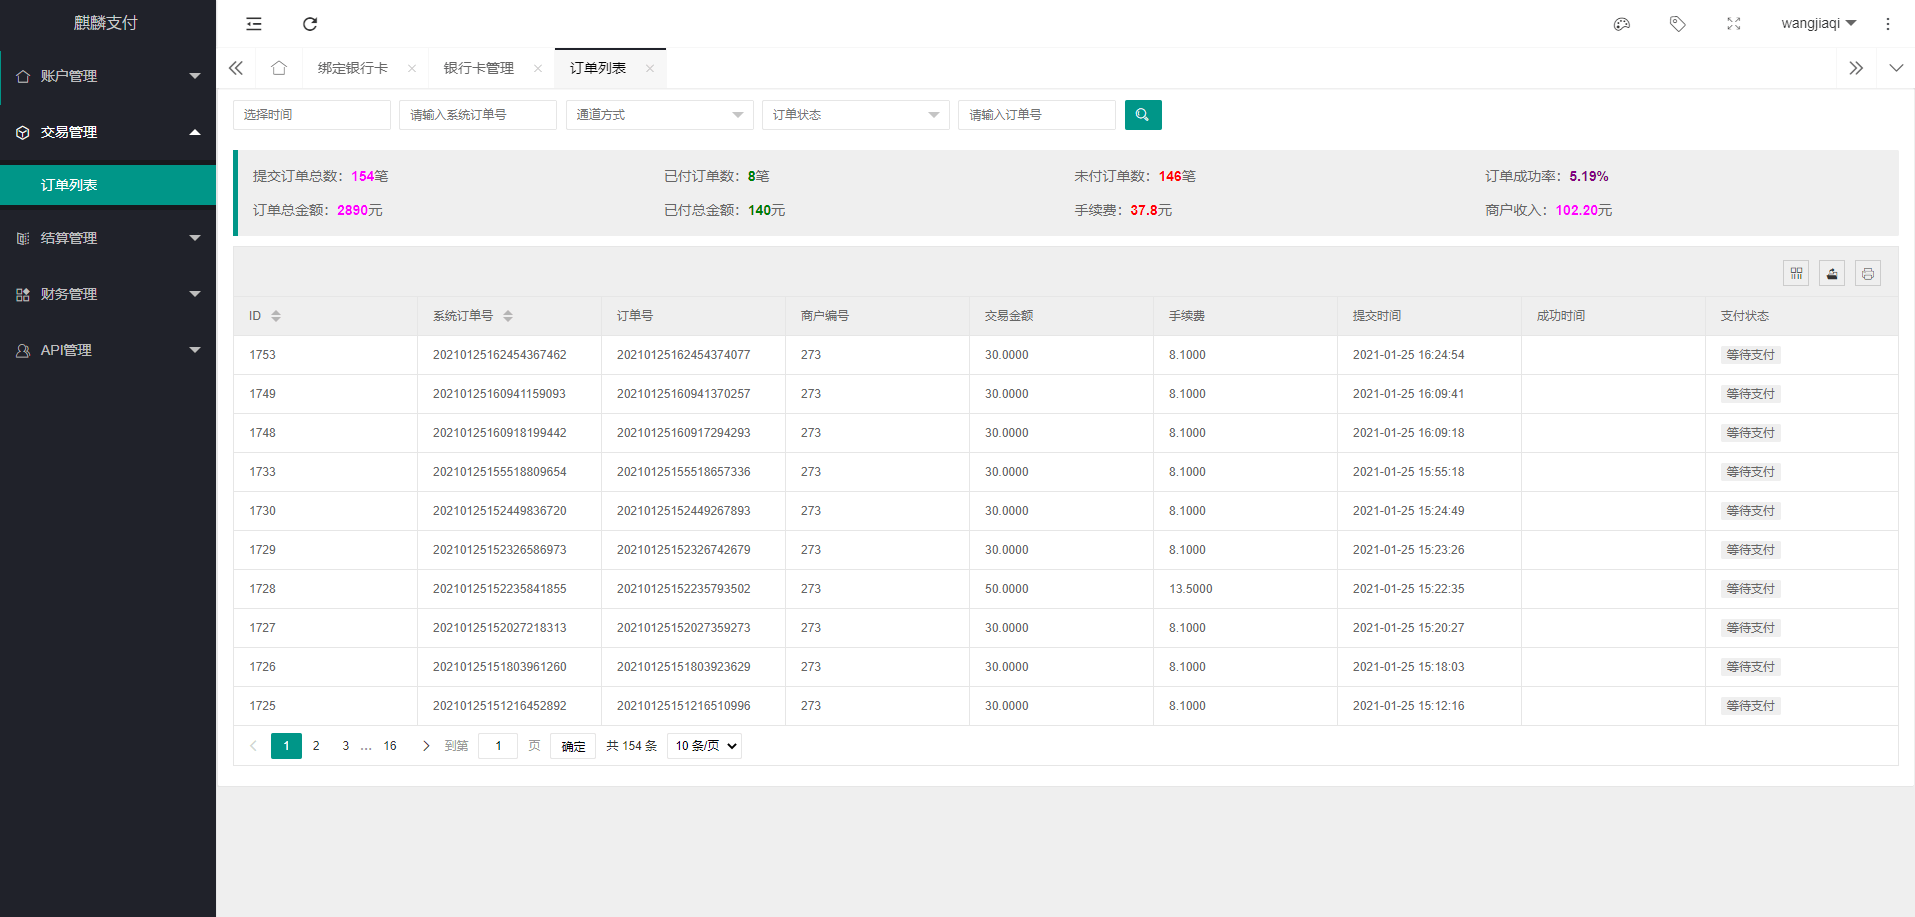Print the table using the printer icon
Image resolution: width=1915 pixels, height=917 pixels.
1868,273
